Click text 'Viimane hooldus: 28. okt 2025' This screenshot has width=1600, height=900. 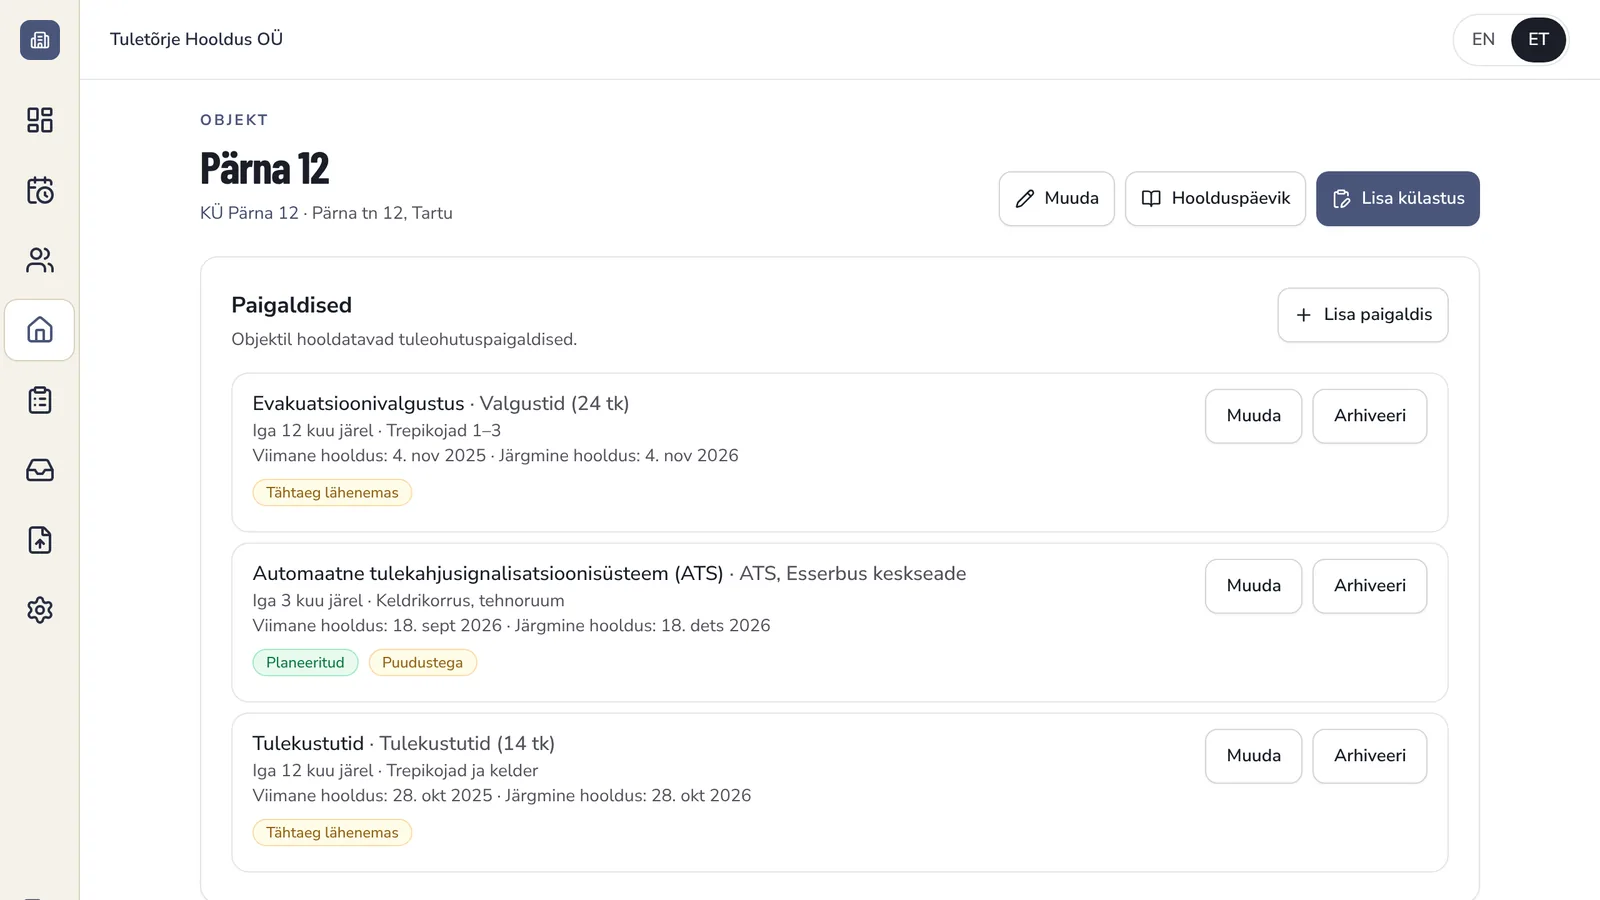pos(372,796)
